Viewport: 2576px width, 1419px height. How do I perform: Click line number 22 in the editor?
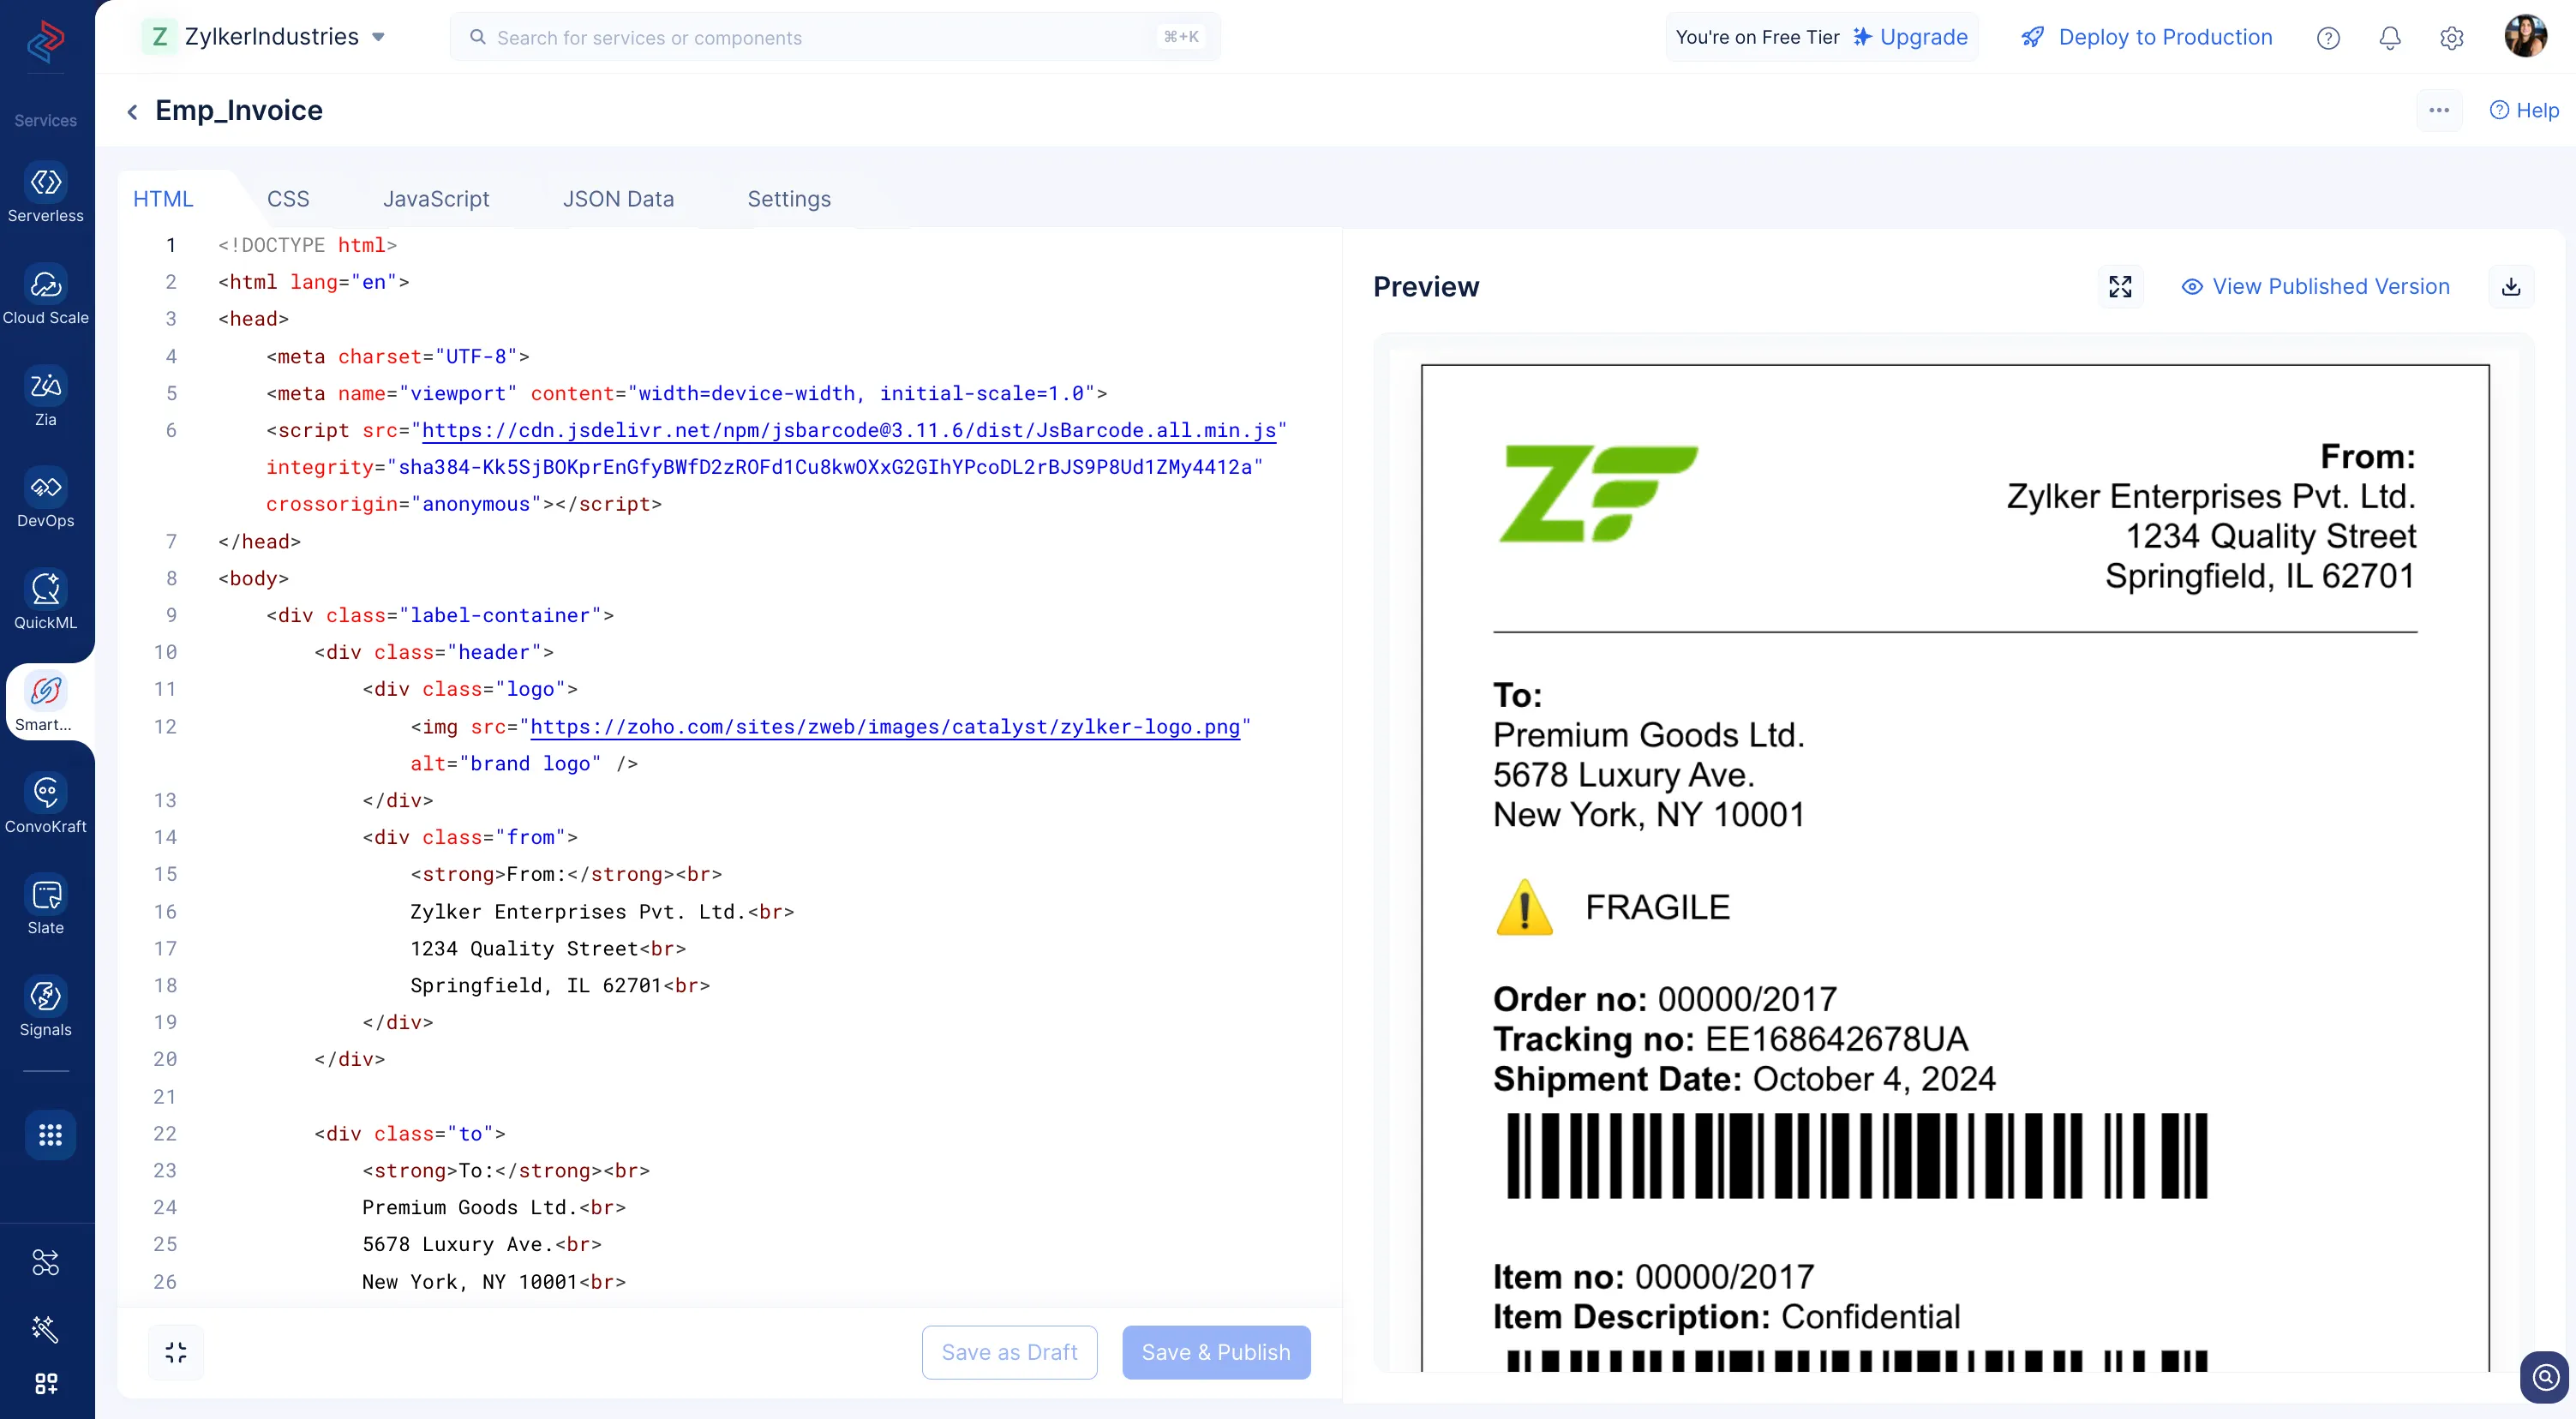(165, 1134)
